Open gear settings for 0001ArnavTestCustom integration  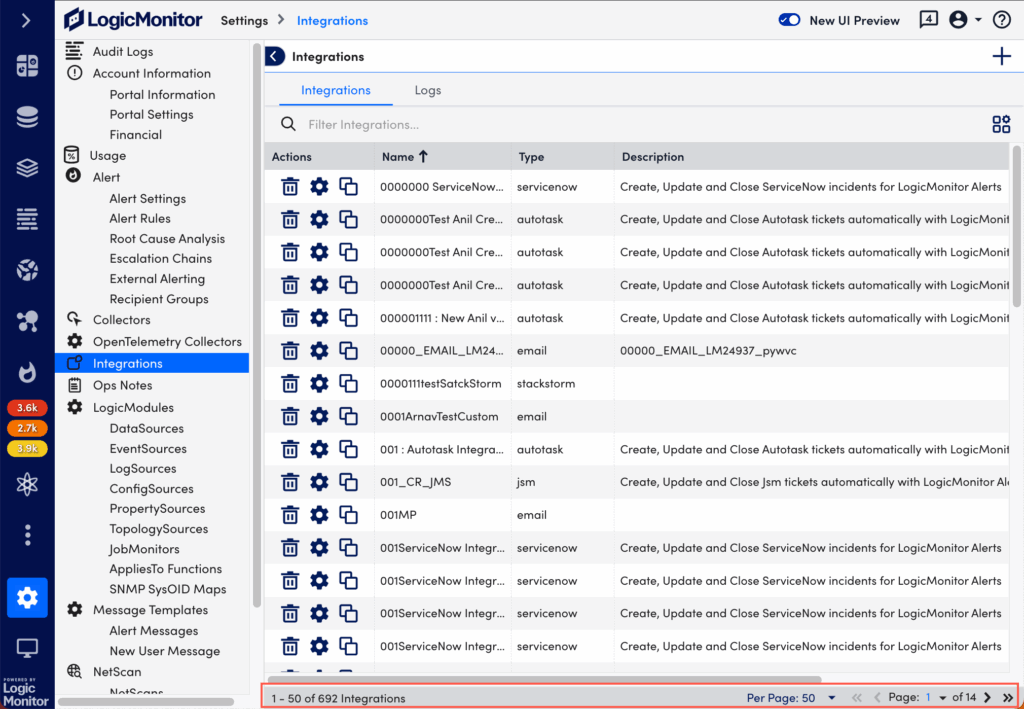(x=319, y=417)
